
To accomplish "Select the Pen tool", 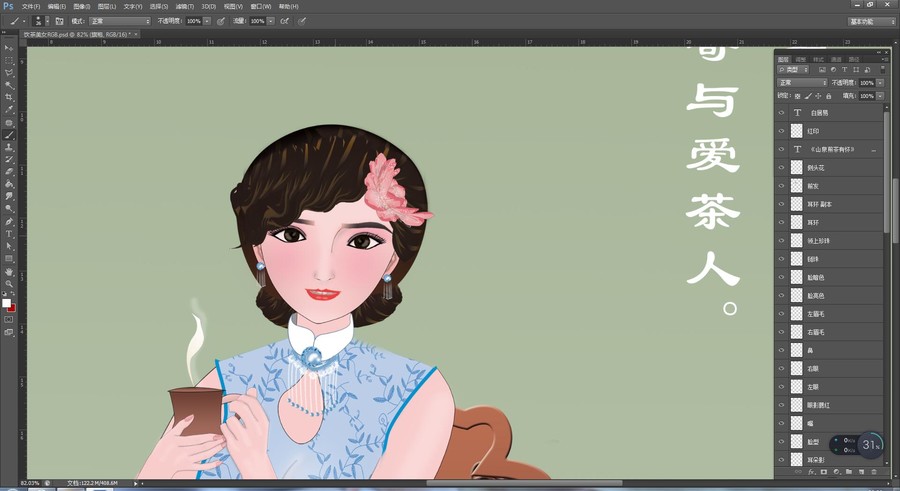I will (9, 222).
